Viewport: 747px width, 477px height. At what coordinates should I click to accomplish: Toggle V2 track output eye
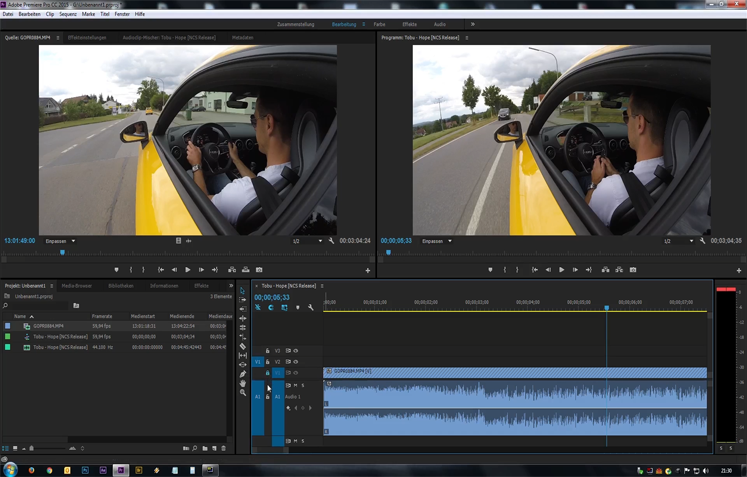(x=296, y=362)
